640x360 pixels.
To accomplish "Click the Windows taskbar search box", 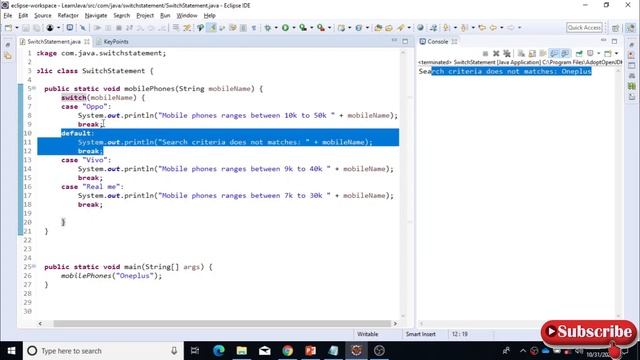I will tap(103, 351).
